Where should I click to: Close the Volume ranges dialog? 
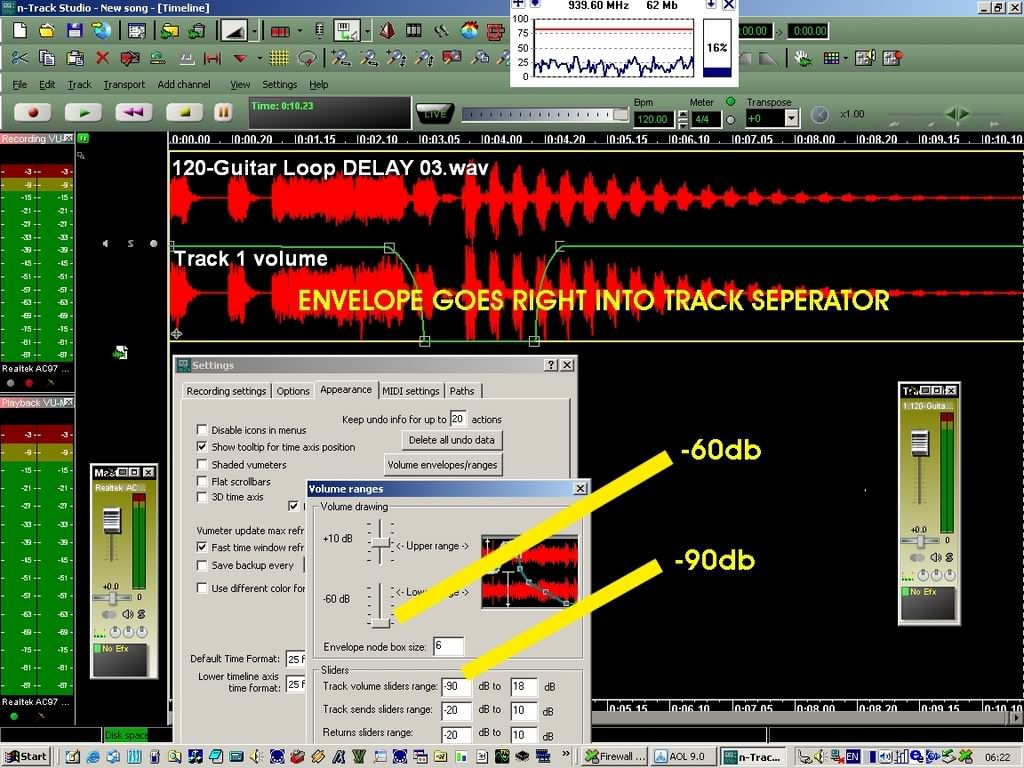[580, 488]
